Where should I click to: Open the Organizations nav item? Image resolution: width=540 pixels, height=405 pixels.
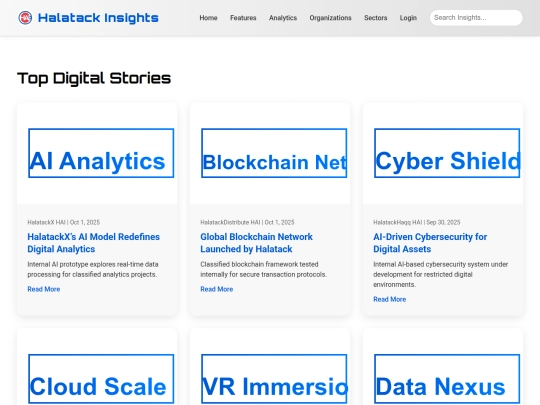pyautogui.click(x=330, y=18)
